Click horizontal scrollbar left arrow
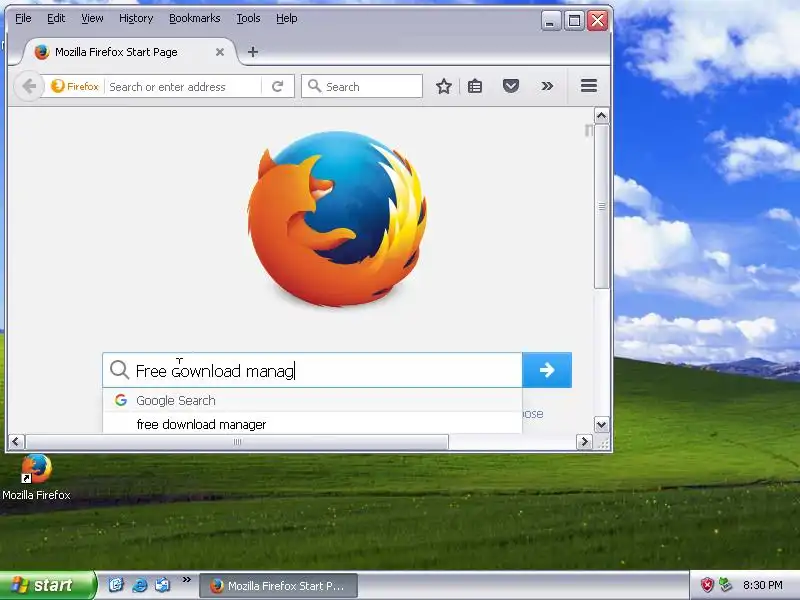800x600 pixels. (x=16, y=441)
